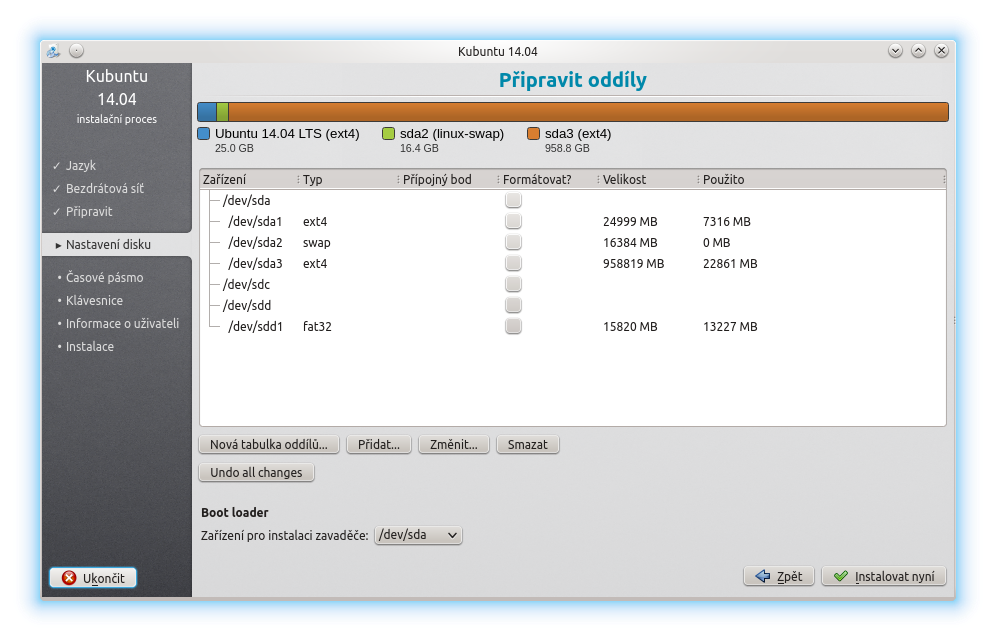Select the /dev/sdd disk row
The width and height of the screenshot is (996, 641).
pyautogui.click(x=572, y=305)
